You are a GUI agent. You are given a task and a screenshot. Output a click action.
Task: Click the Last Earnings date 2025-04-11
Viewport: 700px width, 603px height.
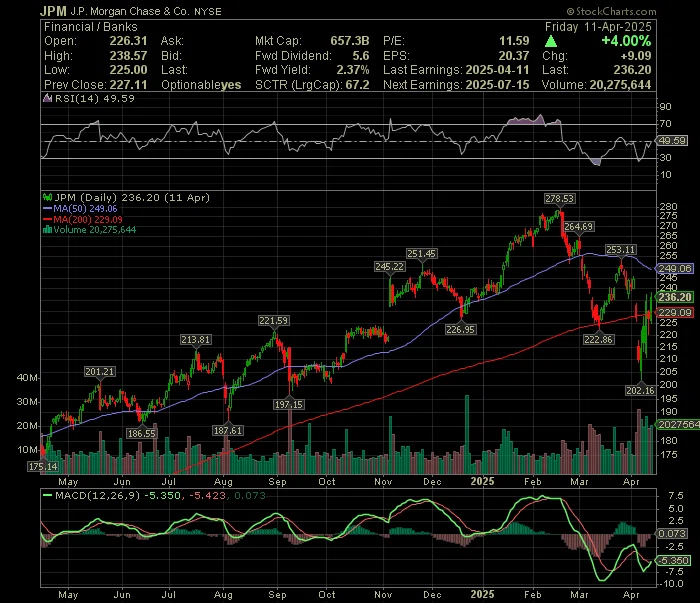[497, 70]
